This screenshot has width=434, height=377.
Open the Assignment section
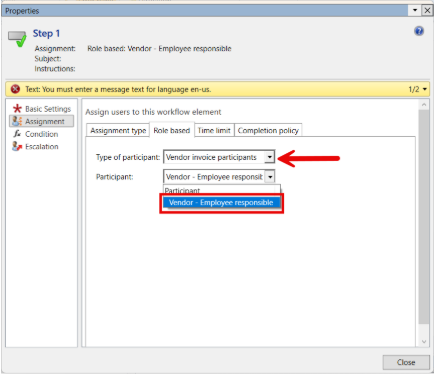pyautogui.click(x=42, y=121)
